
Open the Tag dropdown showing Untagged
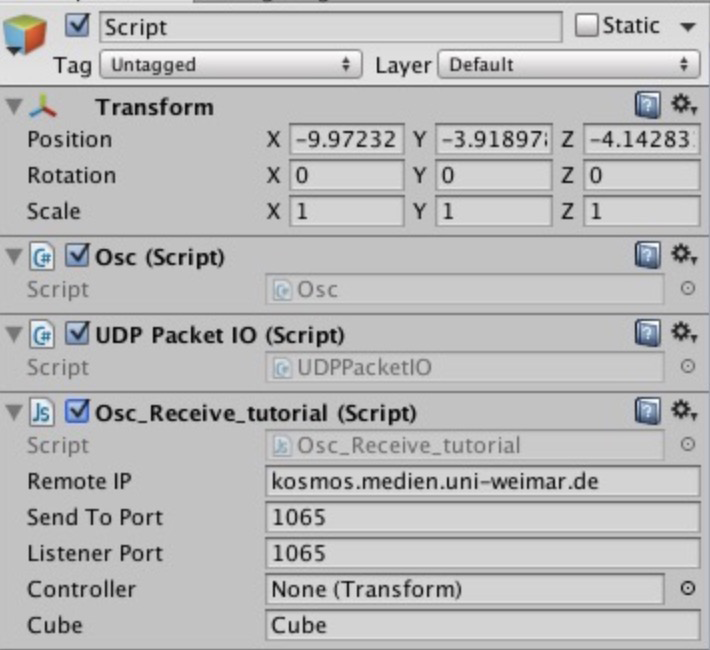tap(231, 65)
